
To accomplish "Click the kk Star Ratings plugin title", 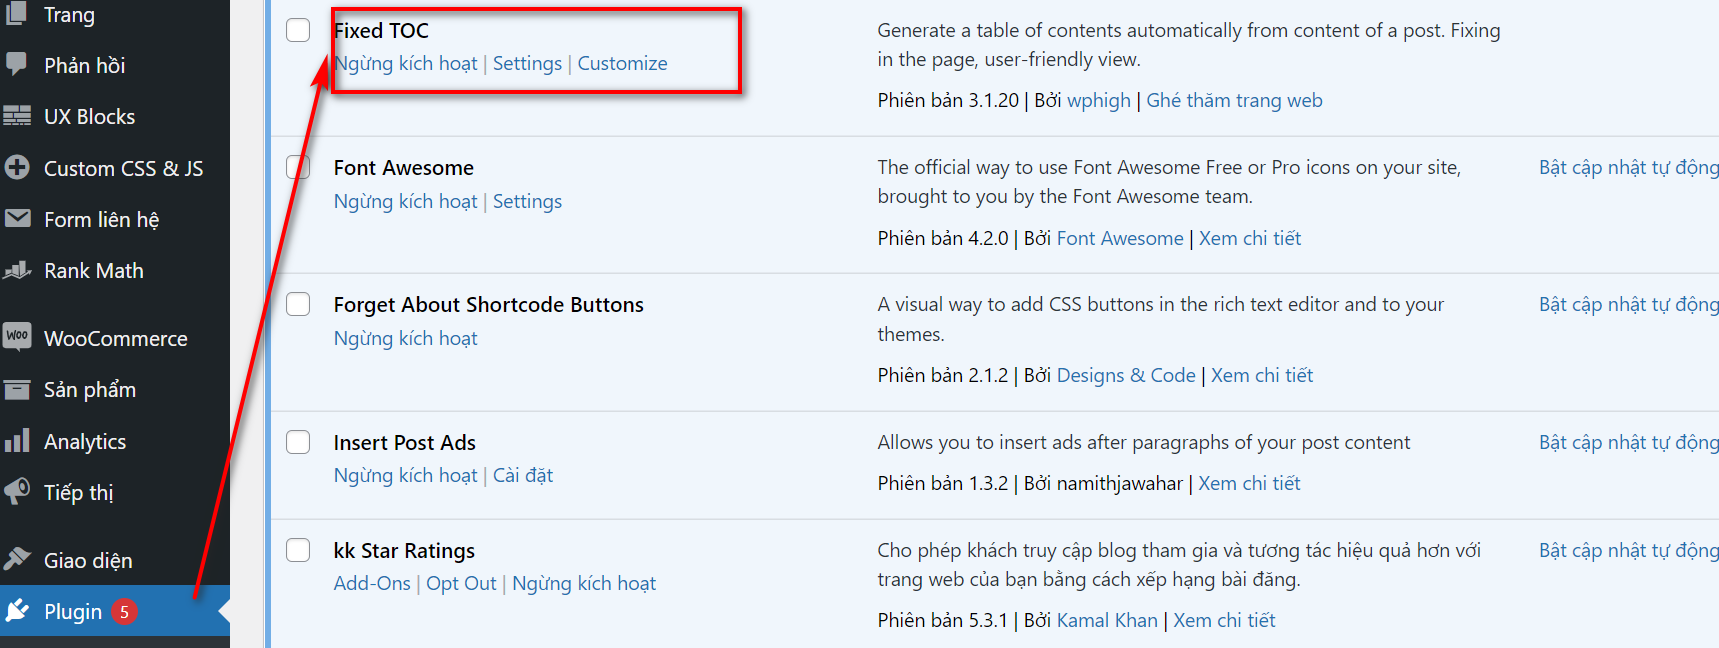I will pyautogui.click(x=404, y=550).
